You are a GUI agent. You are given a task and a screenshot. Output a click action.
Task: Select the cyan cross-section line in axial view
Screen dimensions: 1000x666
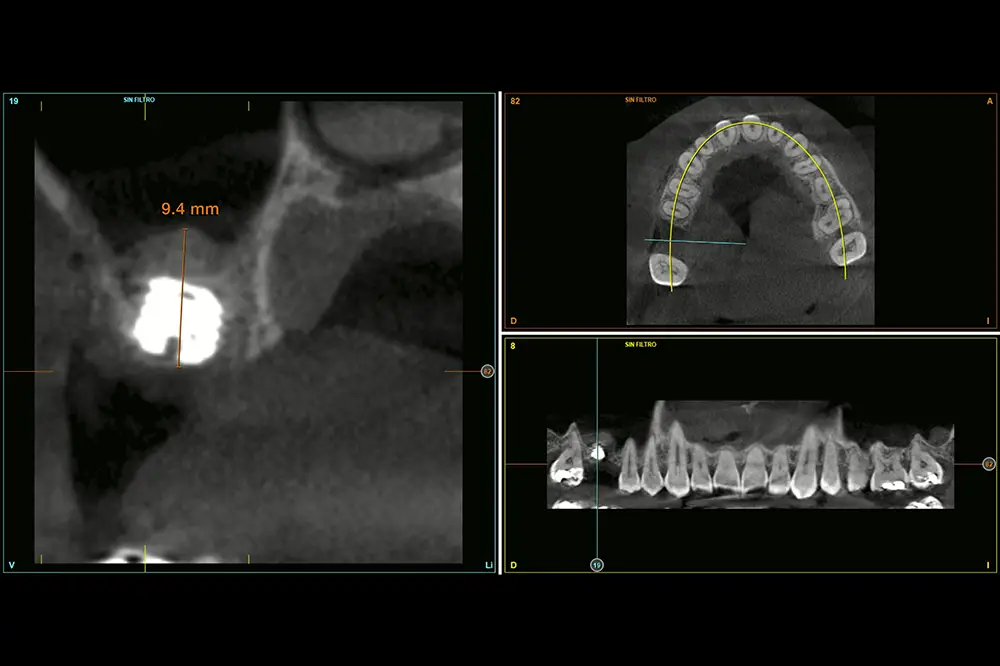(x=695, y=241)
